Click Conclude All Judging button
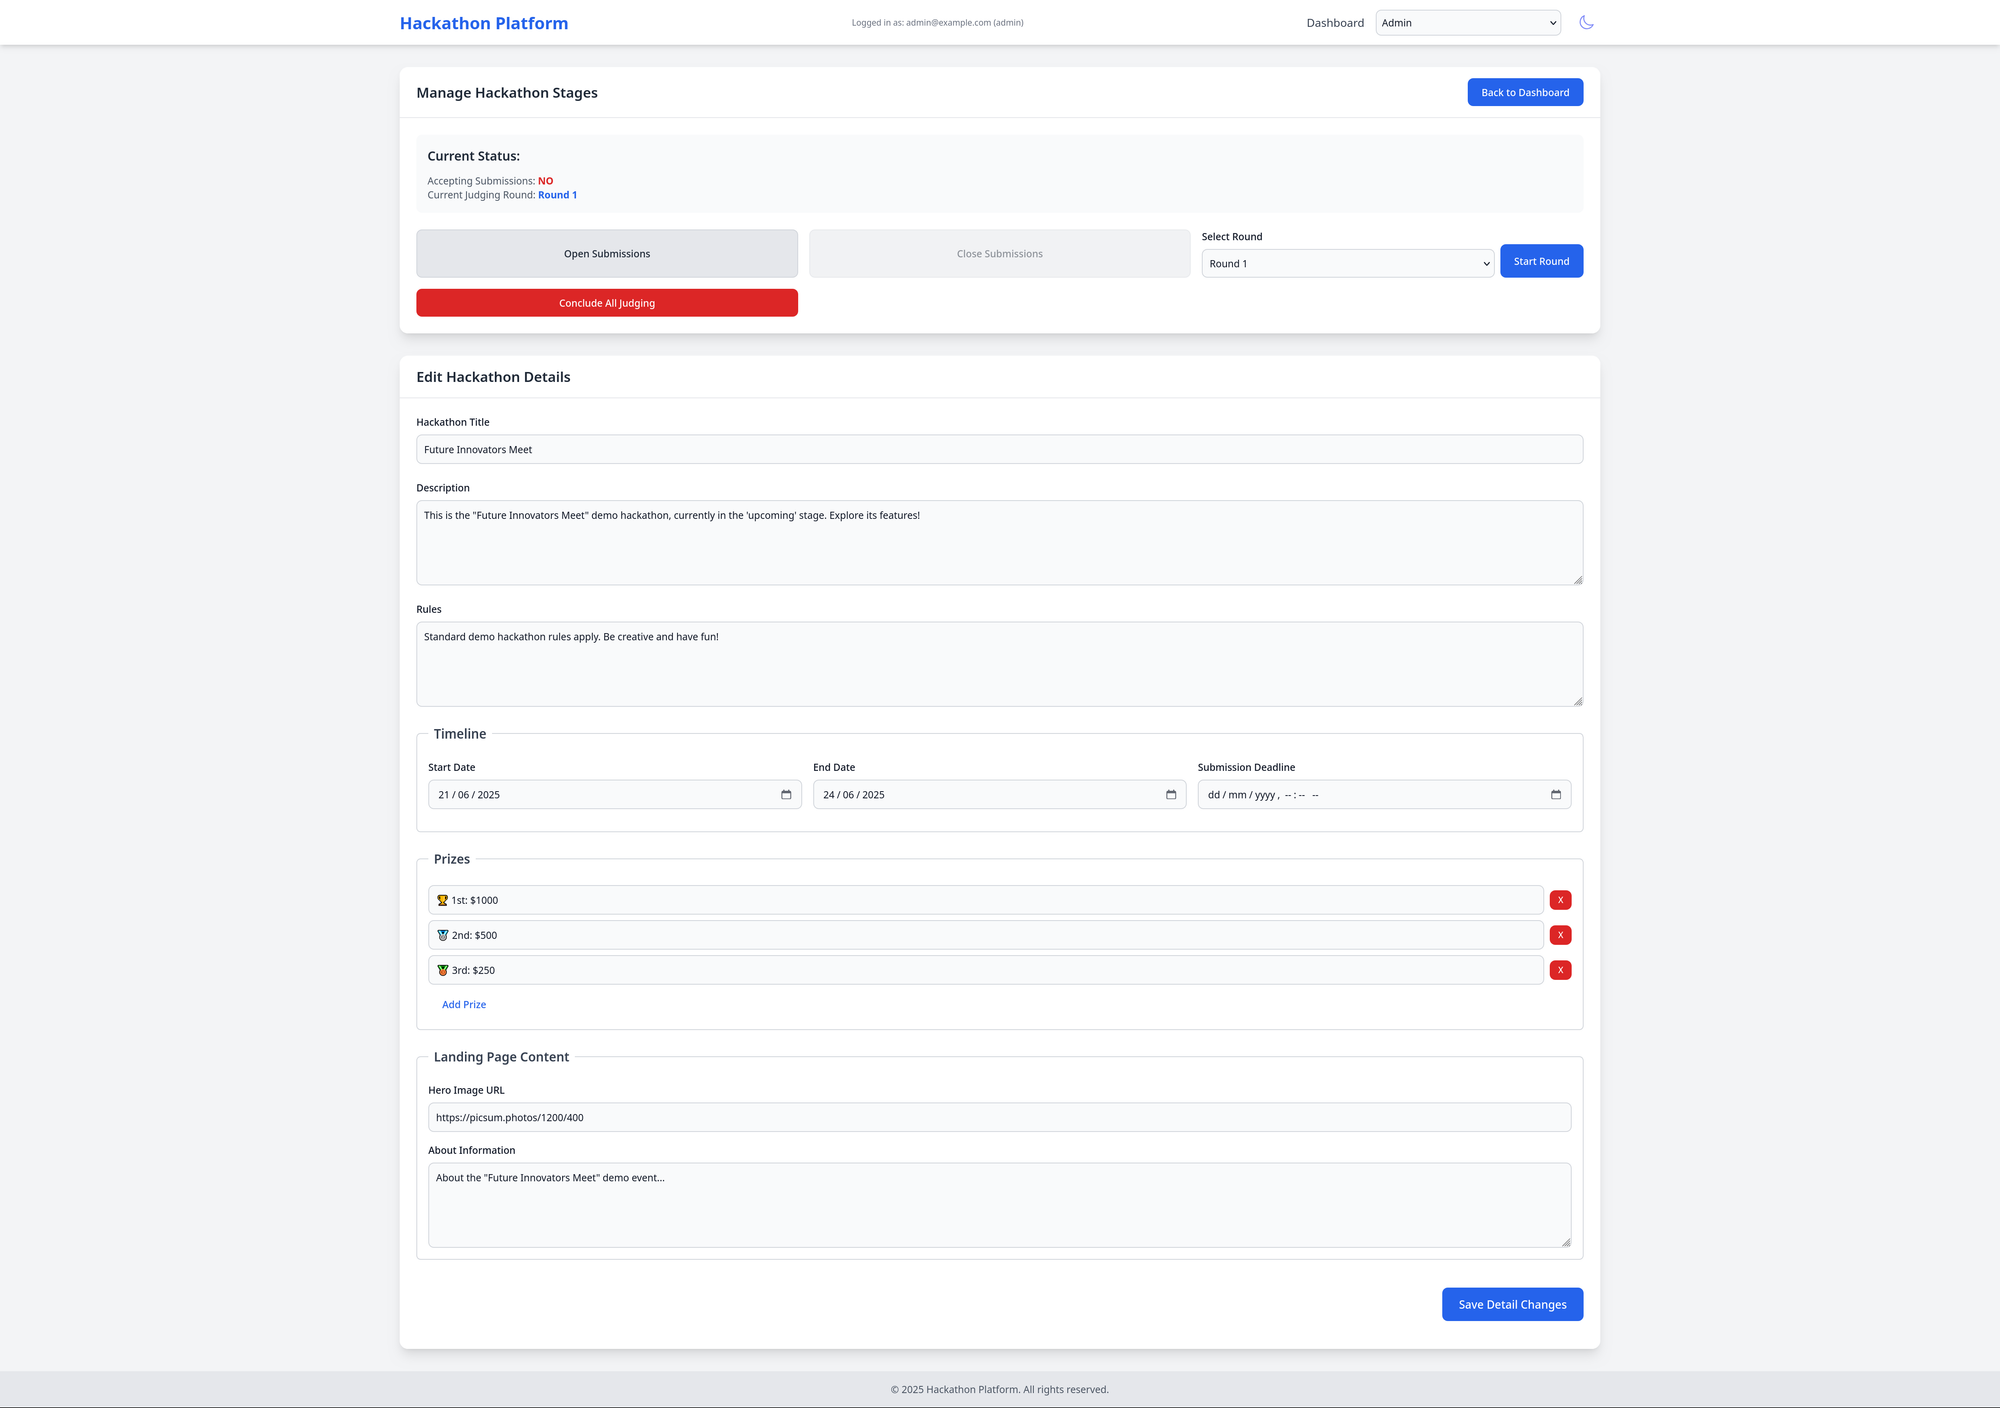This screenshot has width=2000, height=1408. [x=607, y=303]
